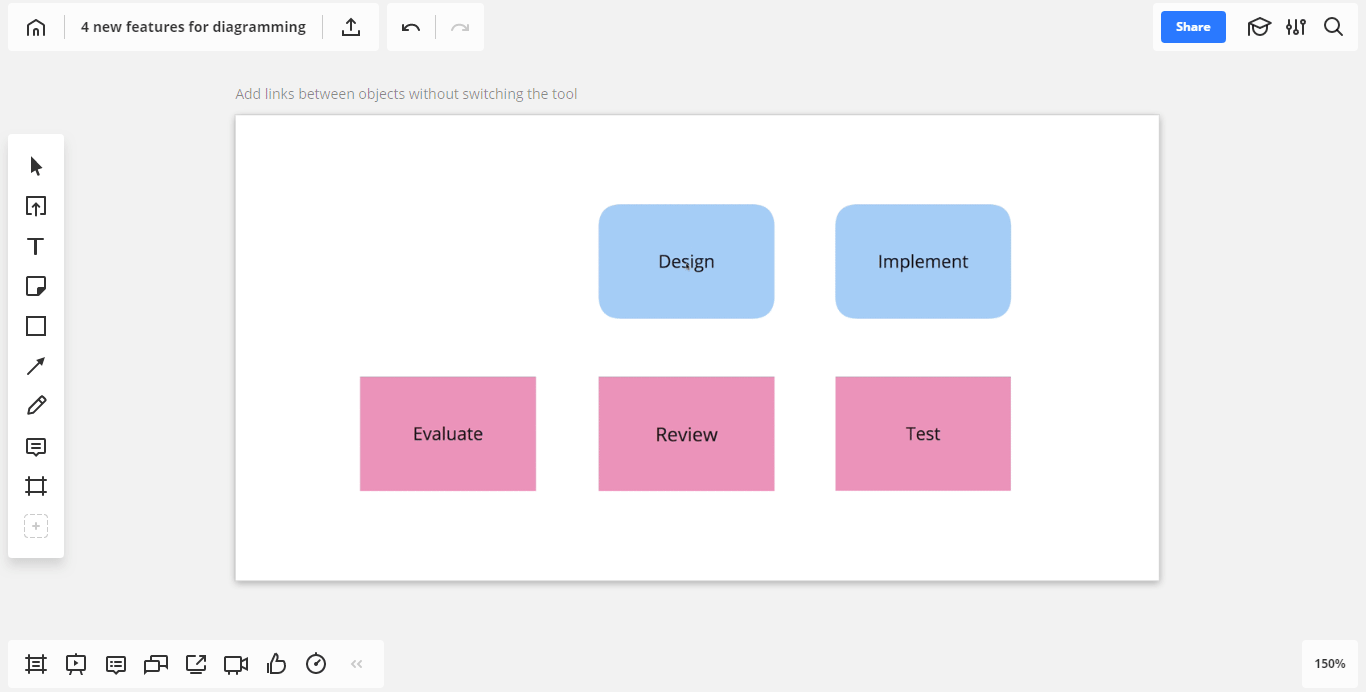This screenshot has height=692, width=1366.
Task: Open search magnifier icon
Action: [x=1333, y=27]
